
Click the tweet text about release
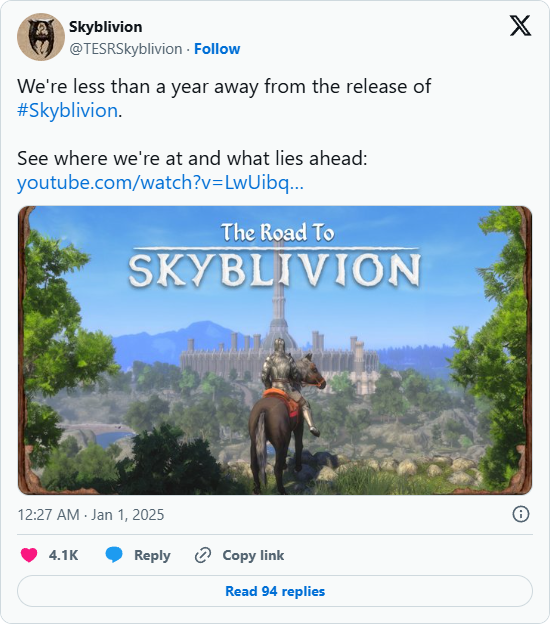point(224,99)
